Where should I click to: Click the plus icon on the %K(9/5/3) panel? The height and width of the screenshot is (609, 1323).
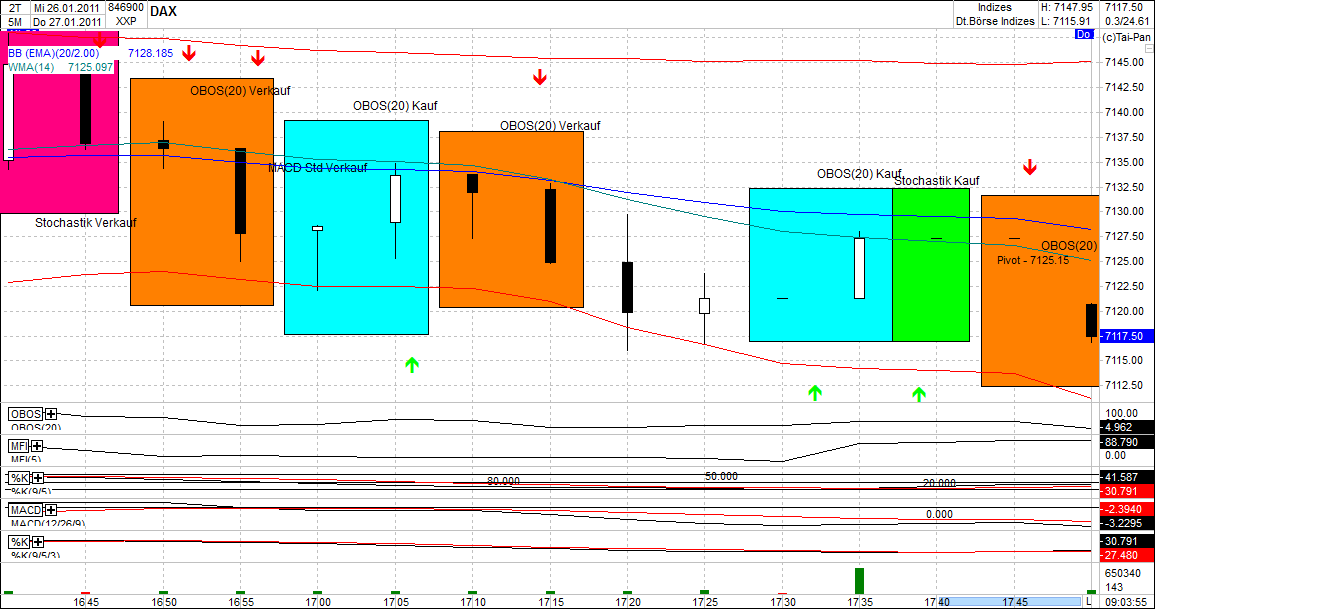tap(37, 542)
